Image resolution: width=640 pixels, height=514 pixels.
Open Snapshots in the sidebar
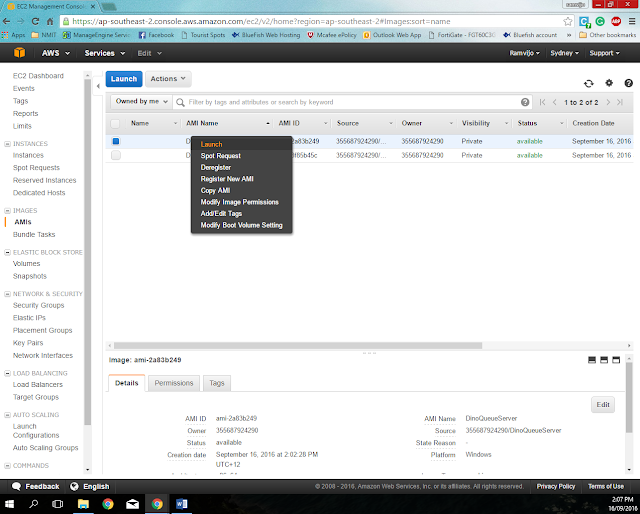click(x=30, y=276)
